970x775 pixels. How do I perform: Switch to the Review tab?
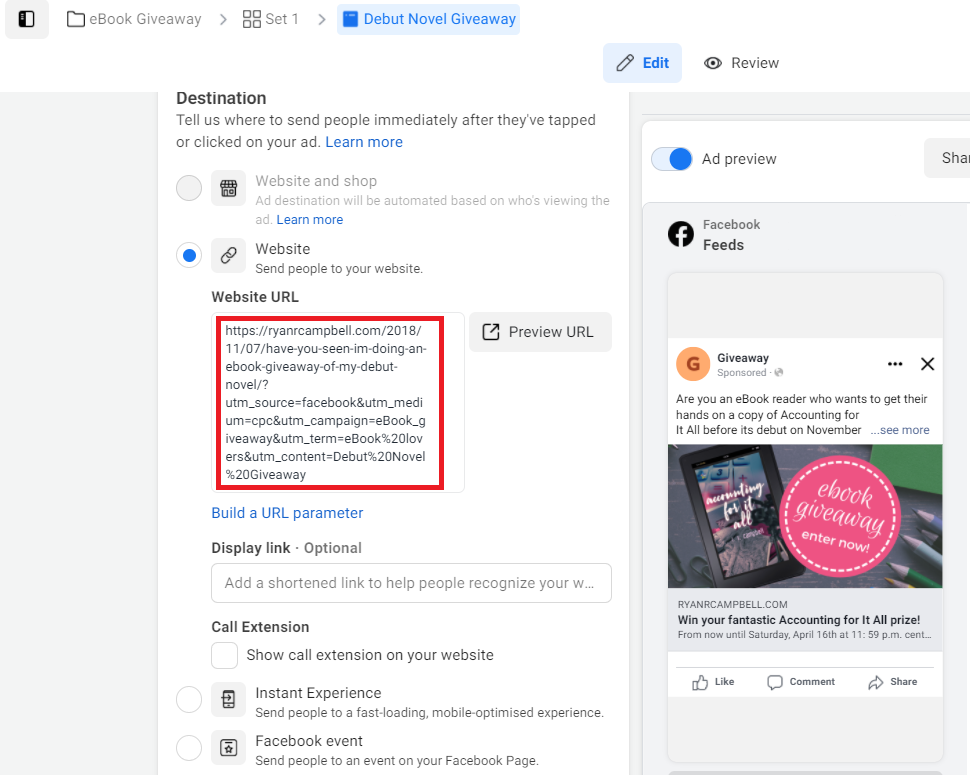741,63
